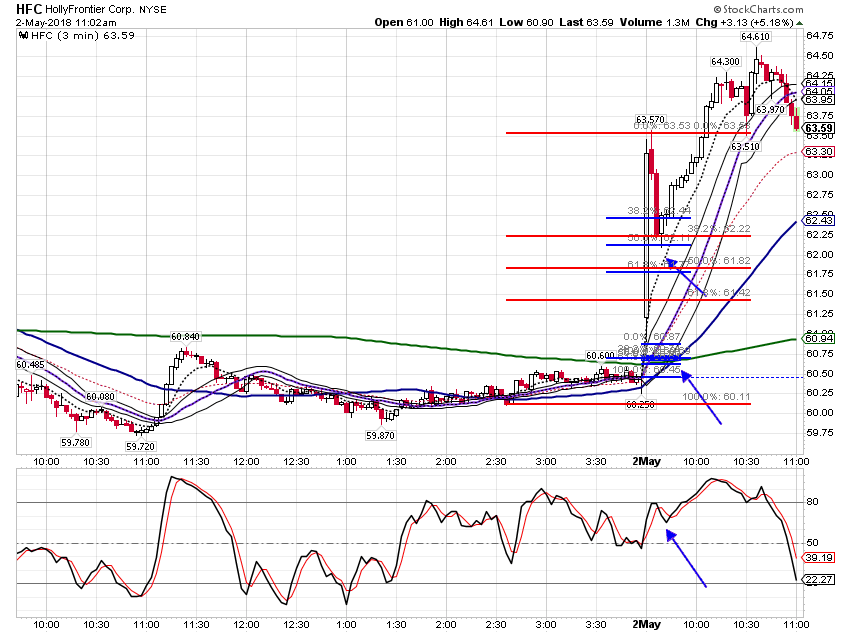Click the green up-triangle after the Chg value
The width and height of the screenshot is (850, 633).
pos(800,23)
